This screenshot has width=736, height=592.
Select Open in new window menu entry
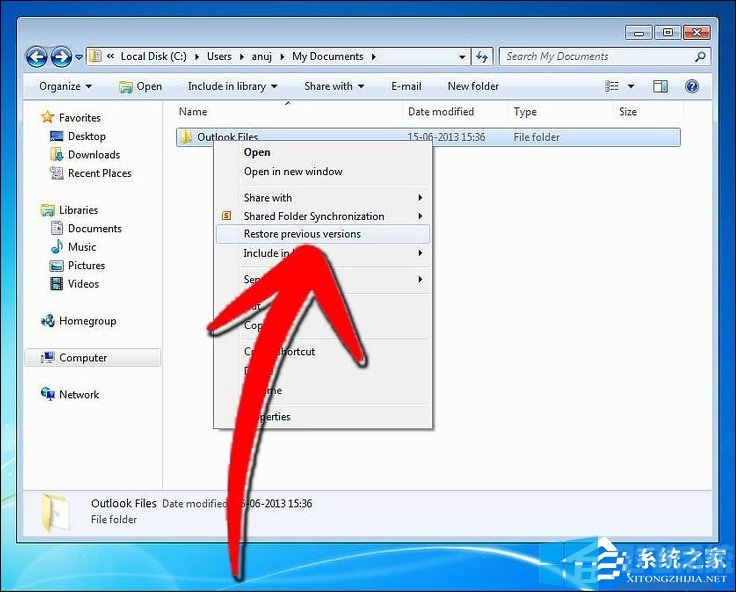[x=293, y=171]
